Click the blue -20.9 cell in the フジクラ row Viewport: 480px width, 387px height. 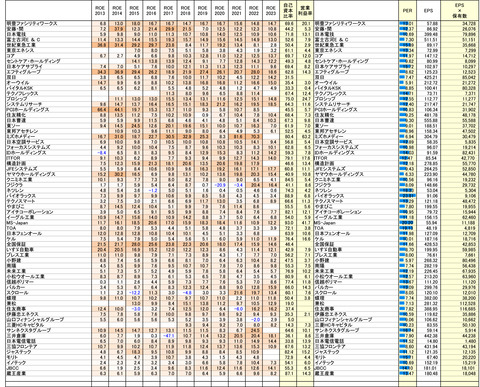pos(220,185)
